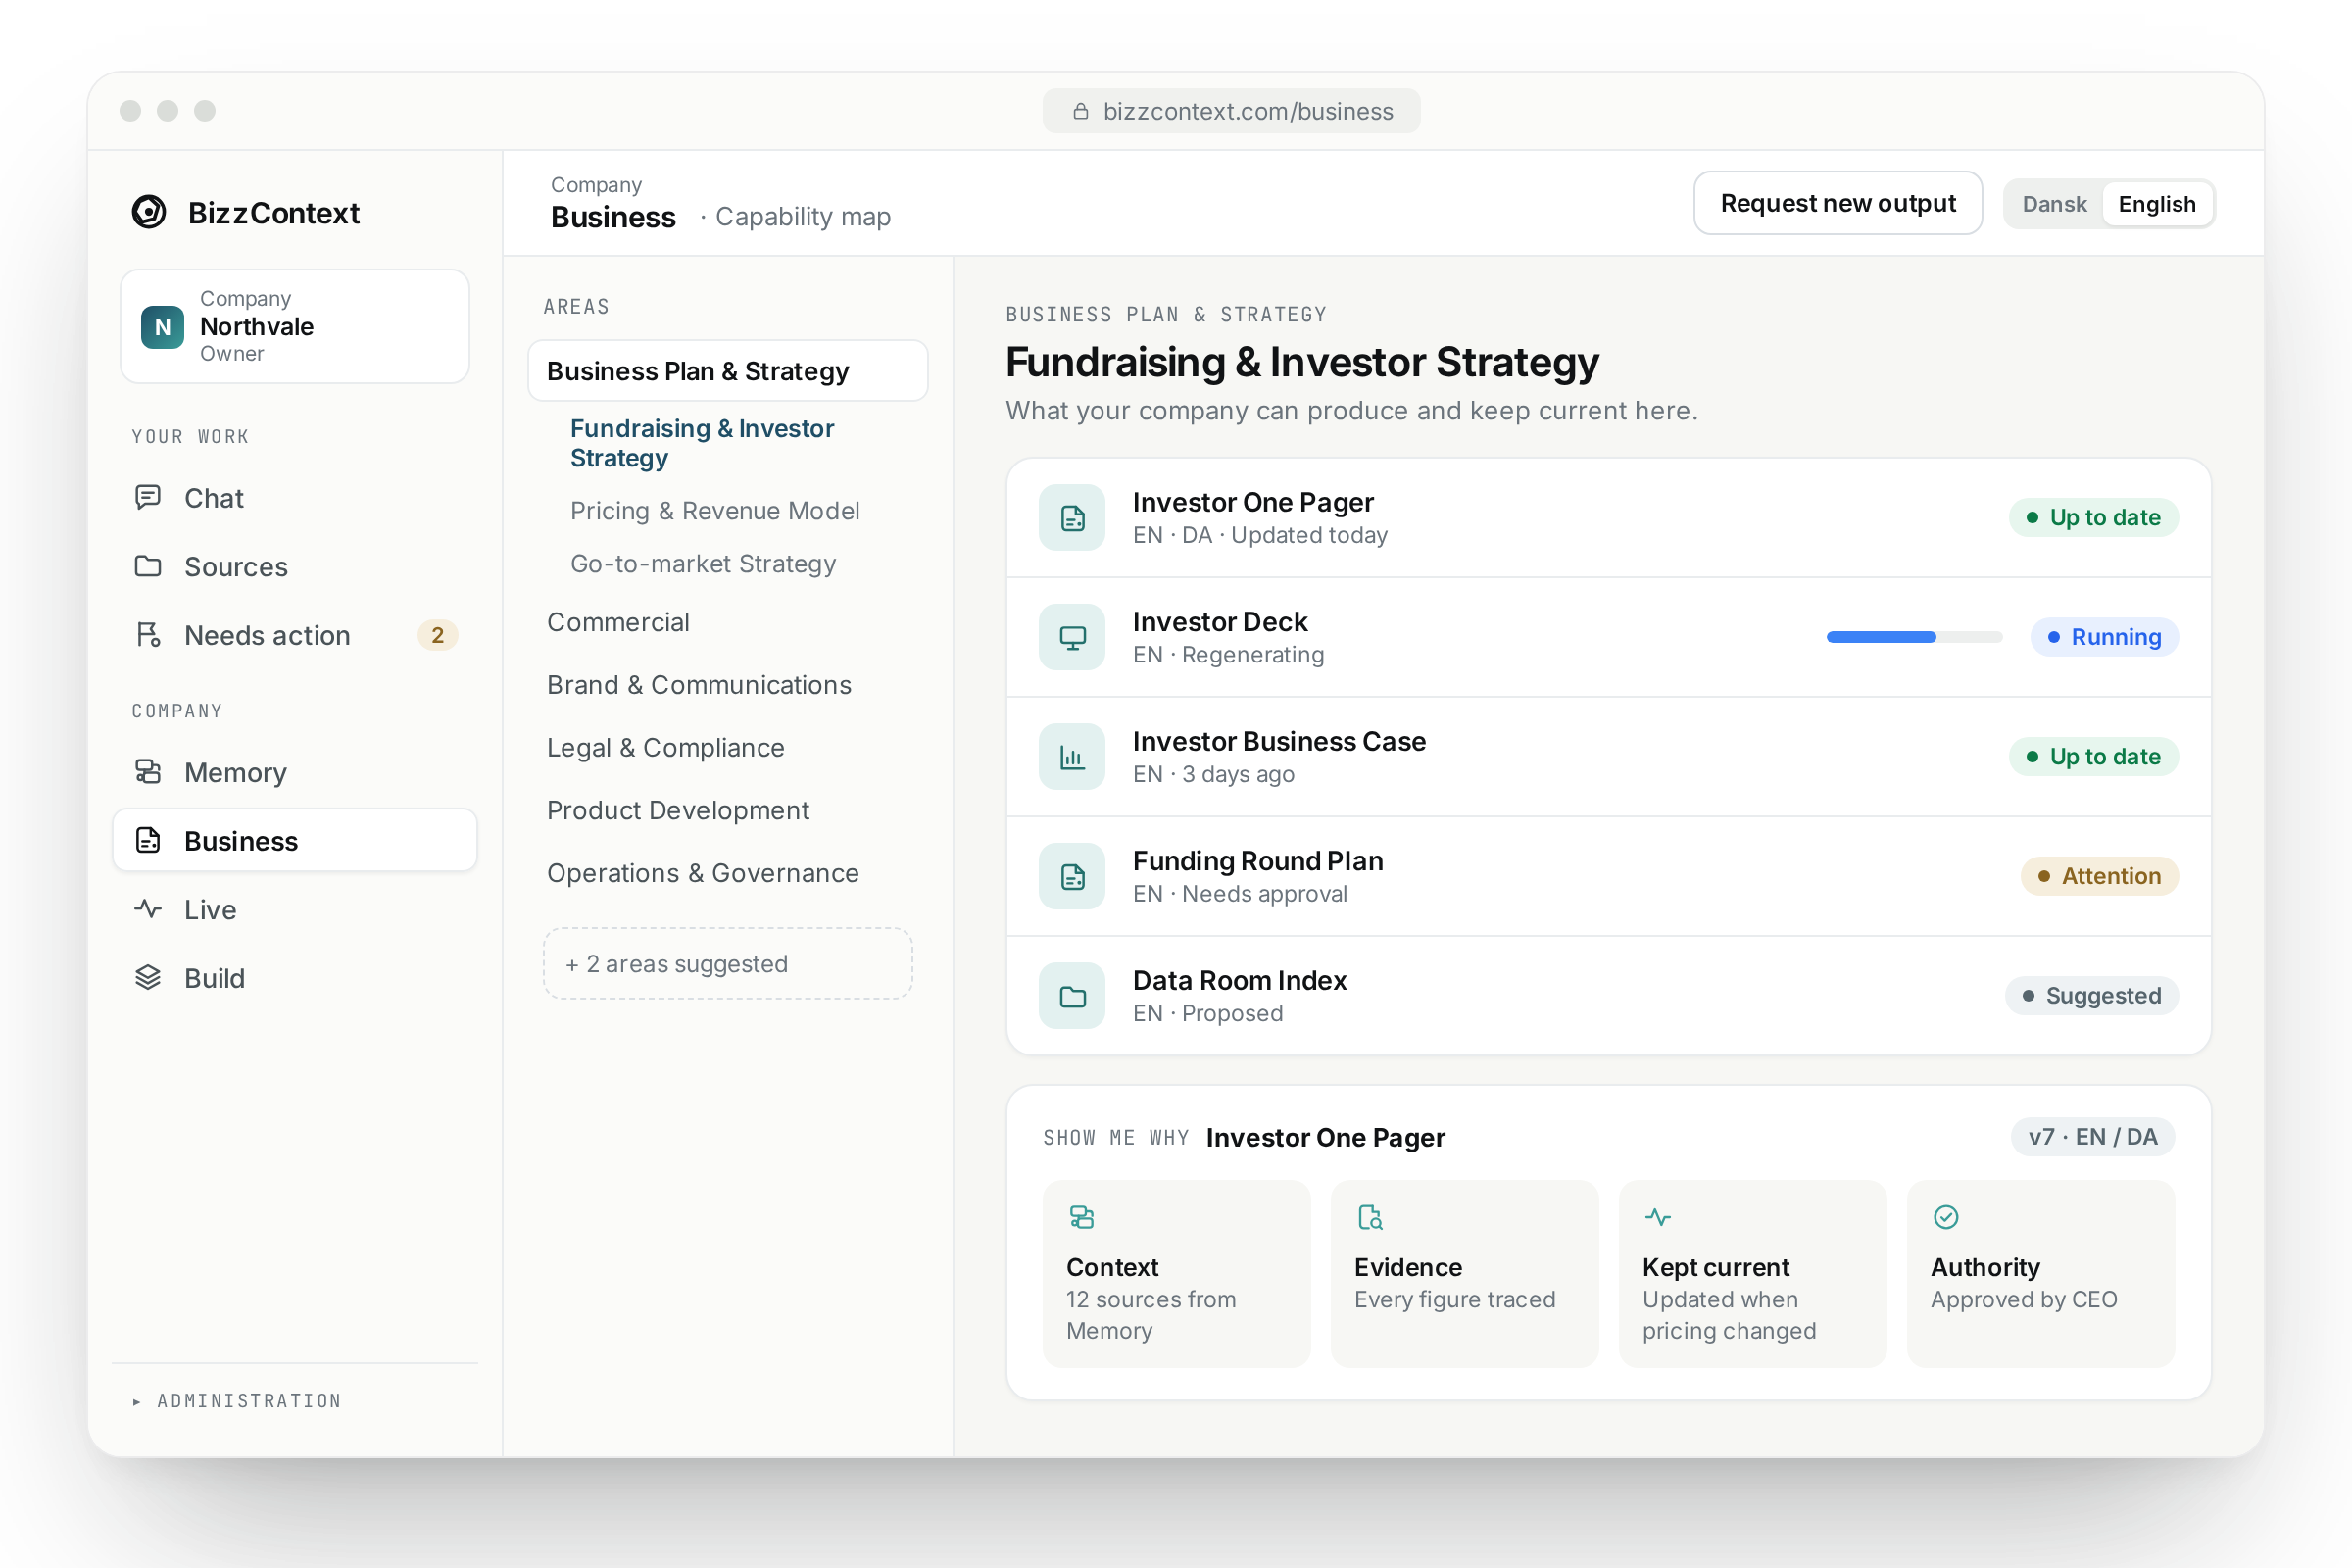Viewport: 2352px width, 1568px height.
Task: Click the Investor One Pager document icon
Action: pos(1072,518)
